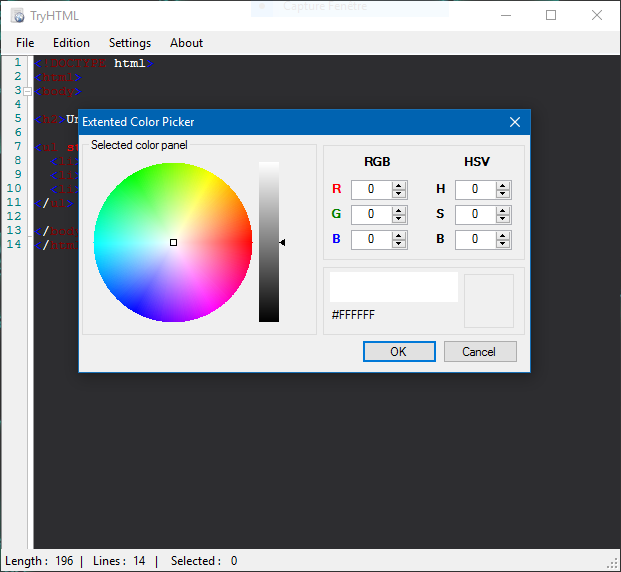621x572 pixels.
Task: Increase the H hue spinner value
Action: pos(503,185)
